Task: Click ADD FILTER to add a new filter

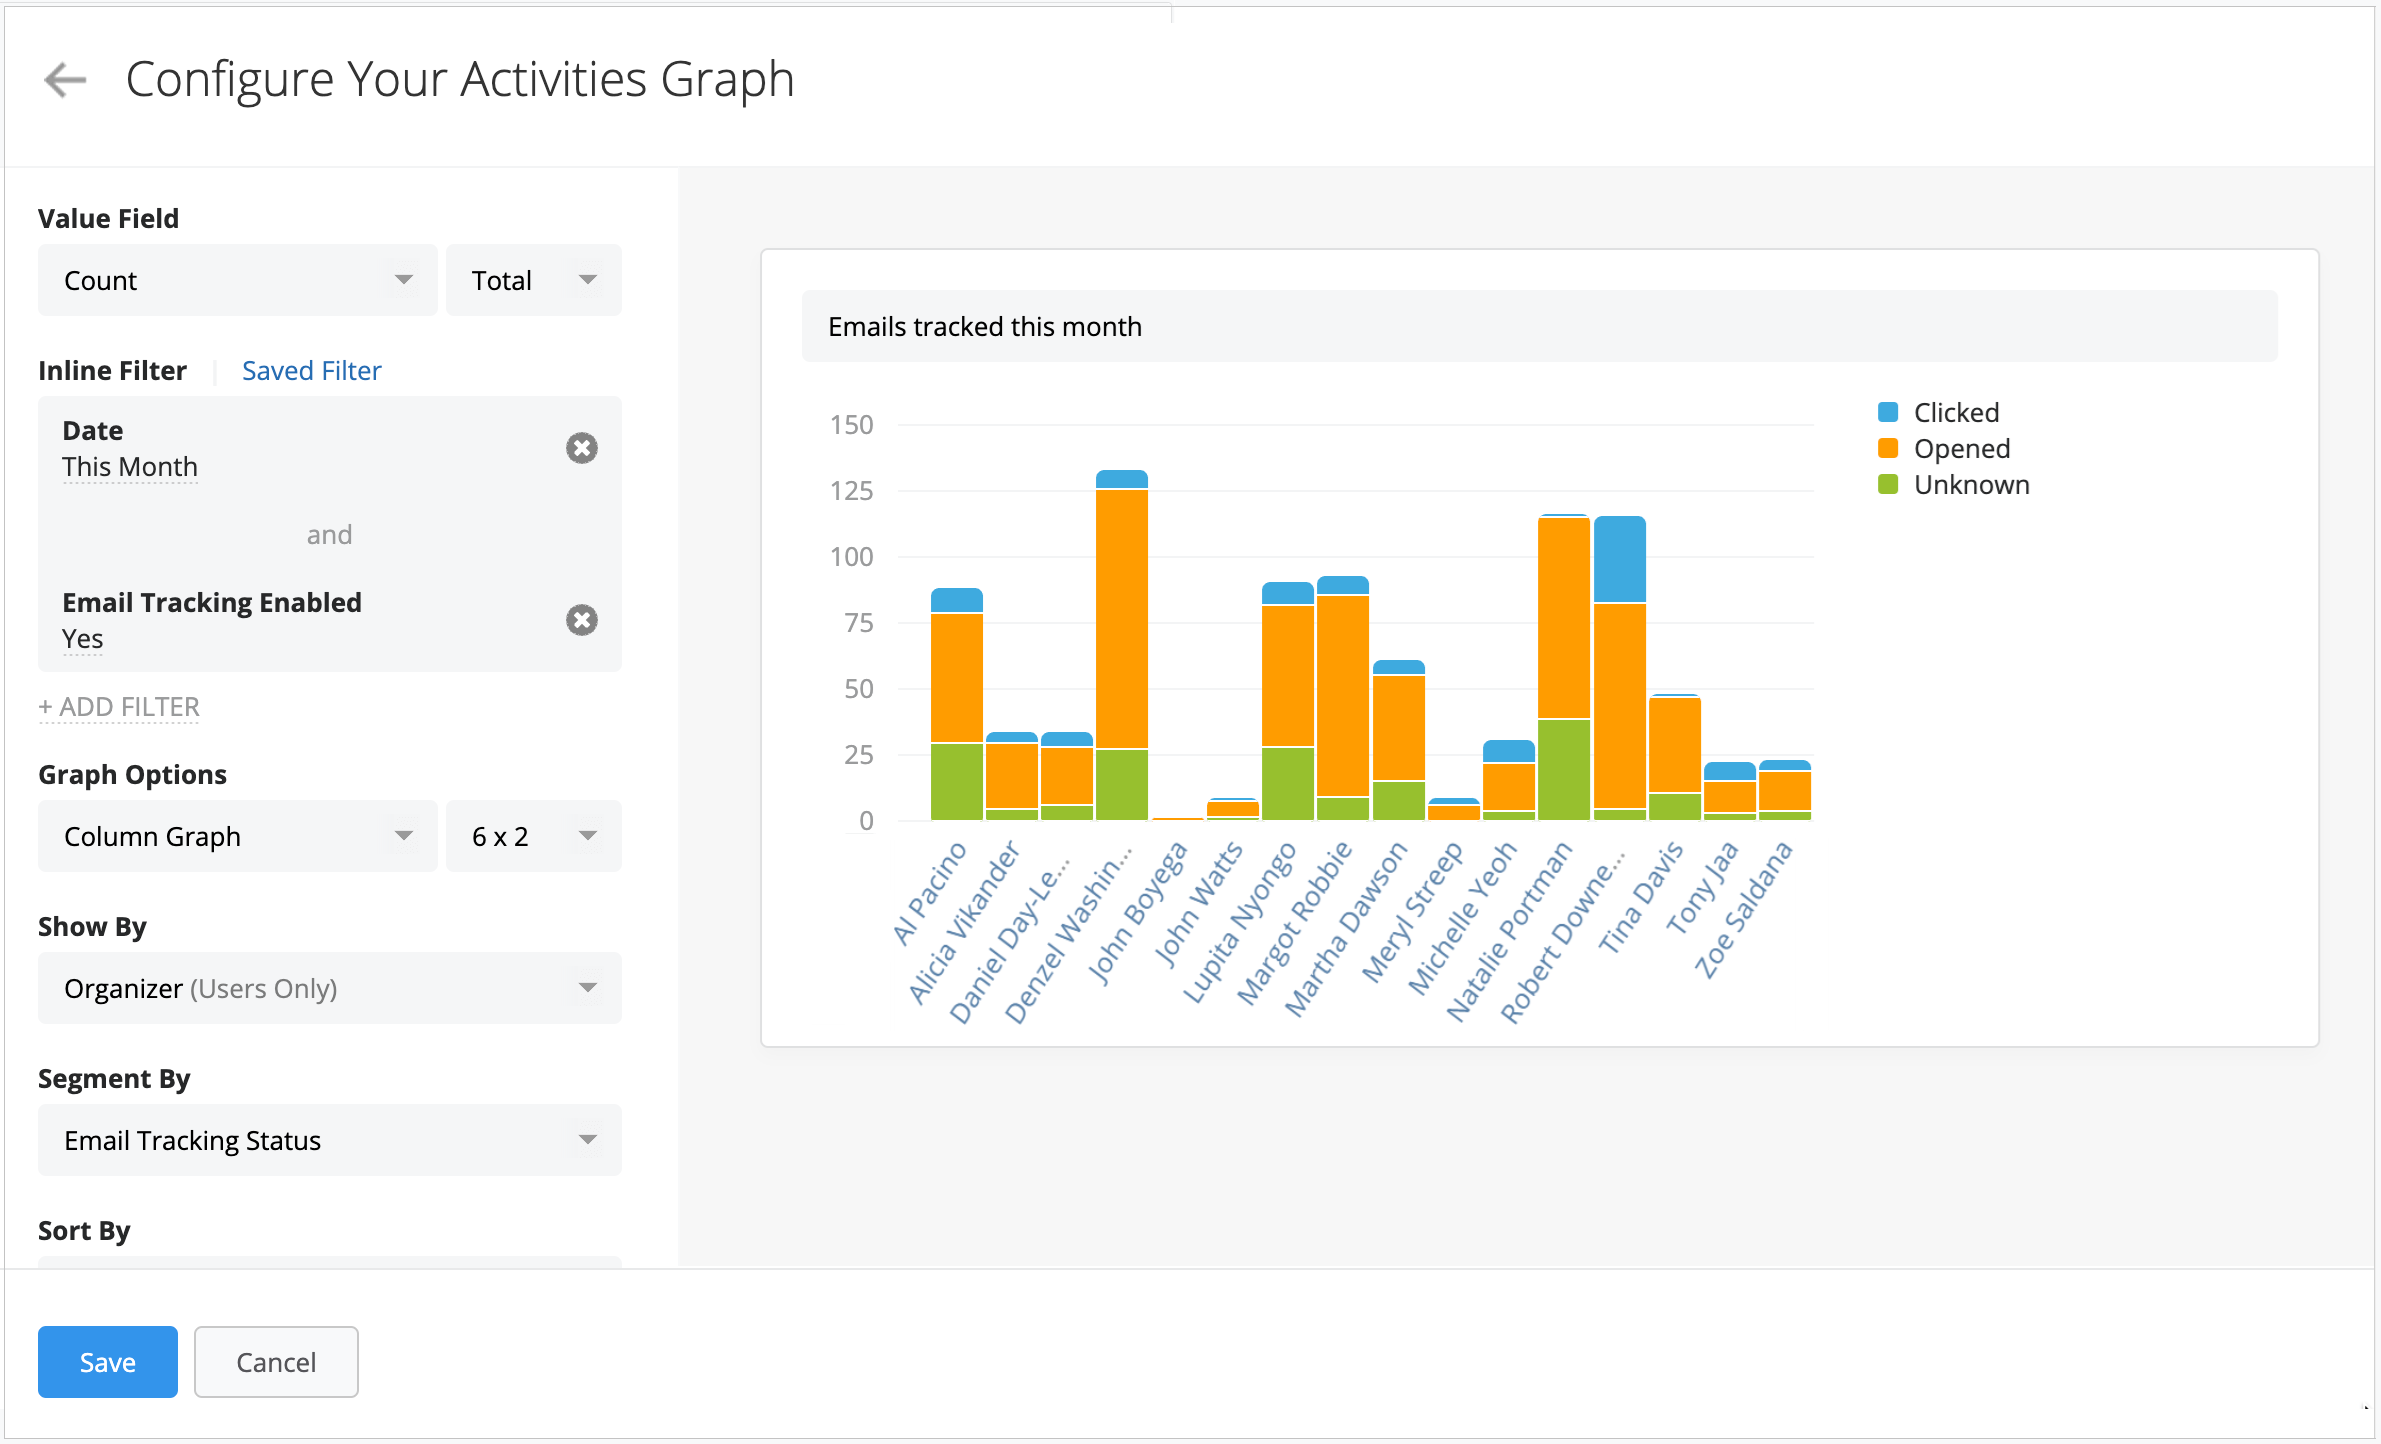Action: tap(118, 706)
